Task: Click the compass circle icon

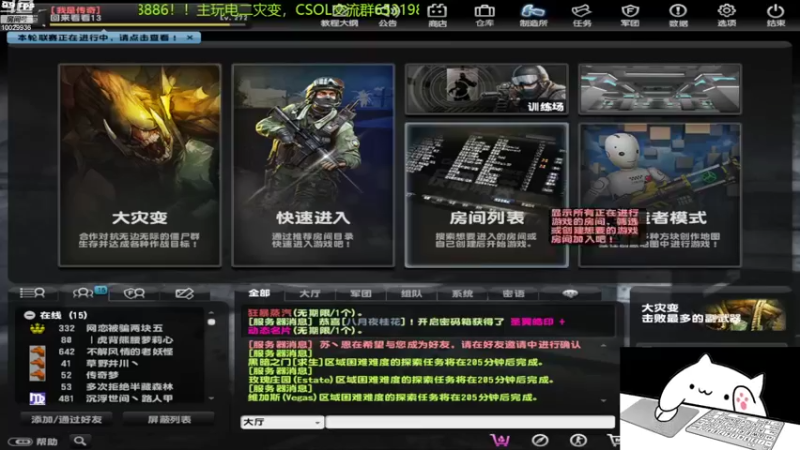Action: [540, 440]
